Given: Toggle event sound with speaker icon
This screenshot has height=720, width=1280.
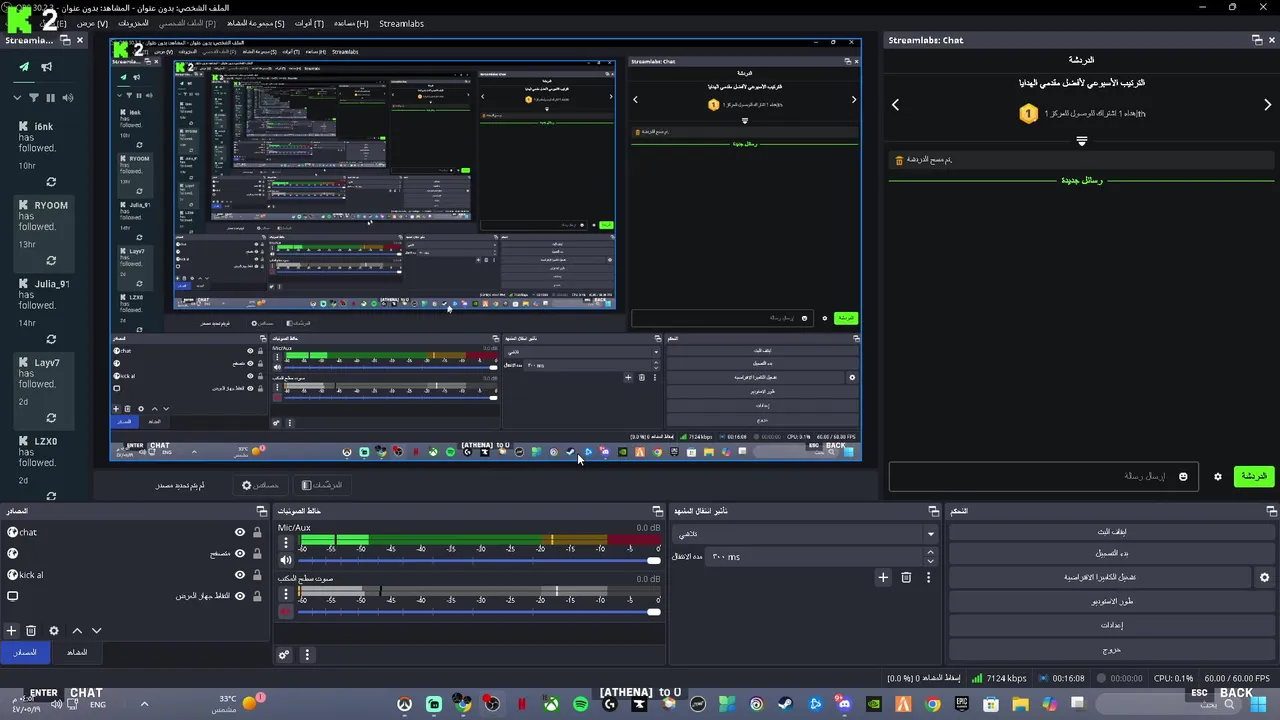Looking at the screenshot, I should pos(68,98).
